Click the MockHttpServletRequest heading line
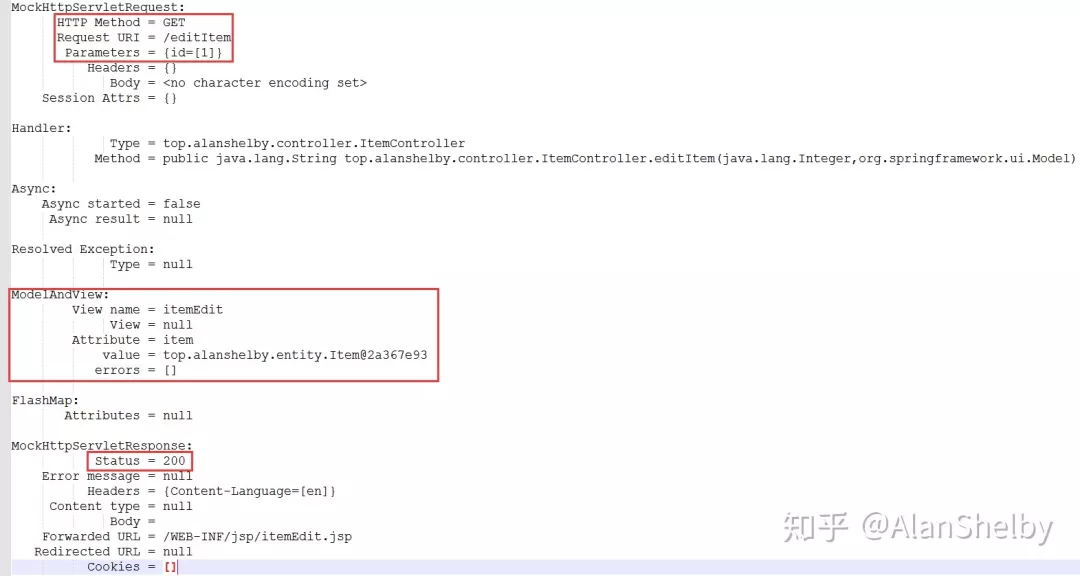 coord(98,8)
